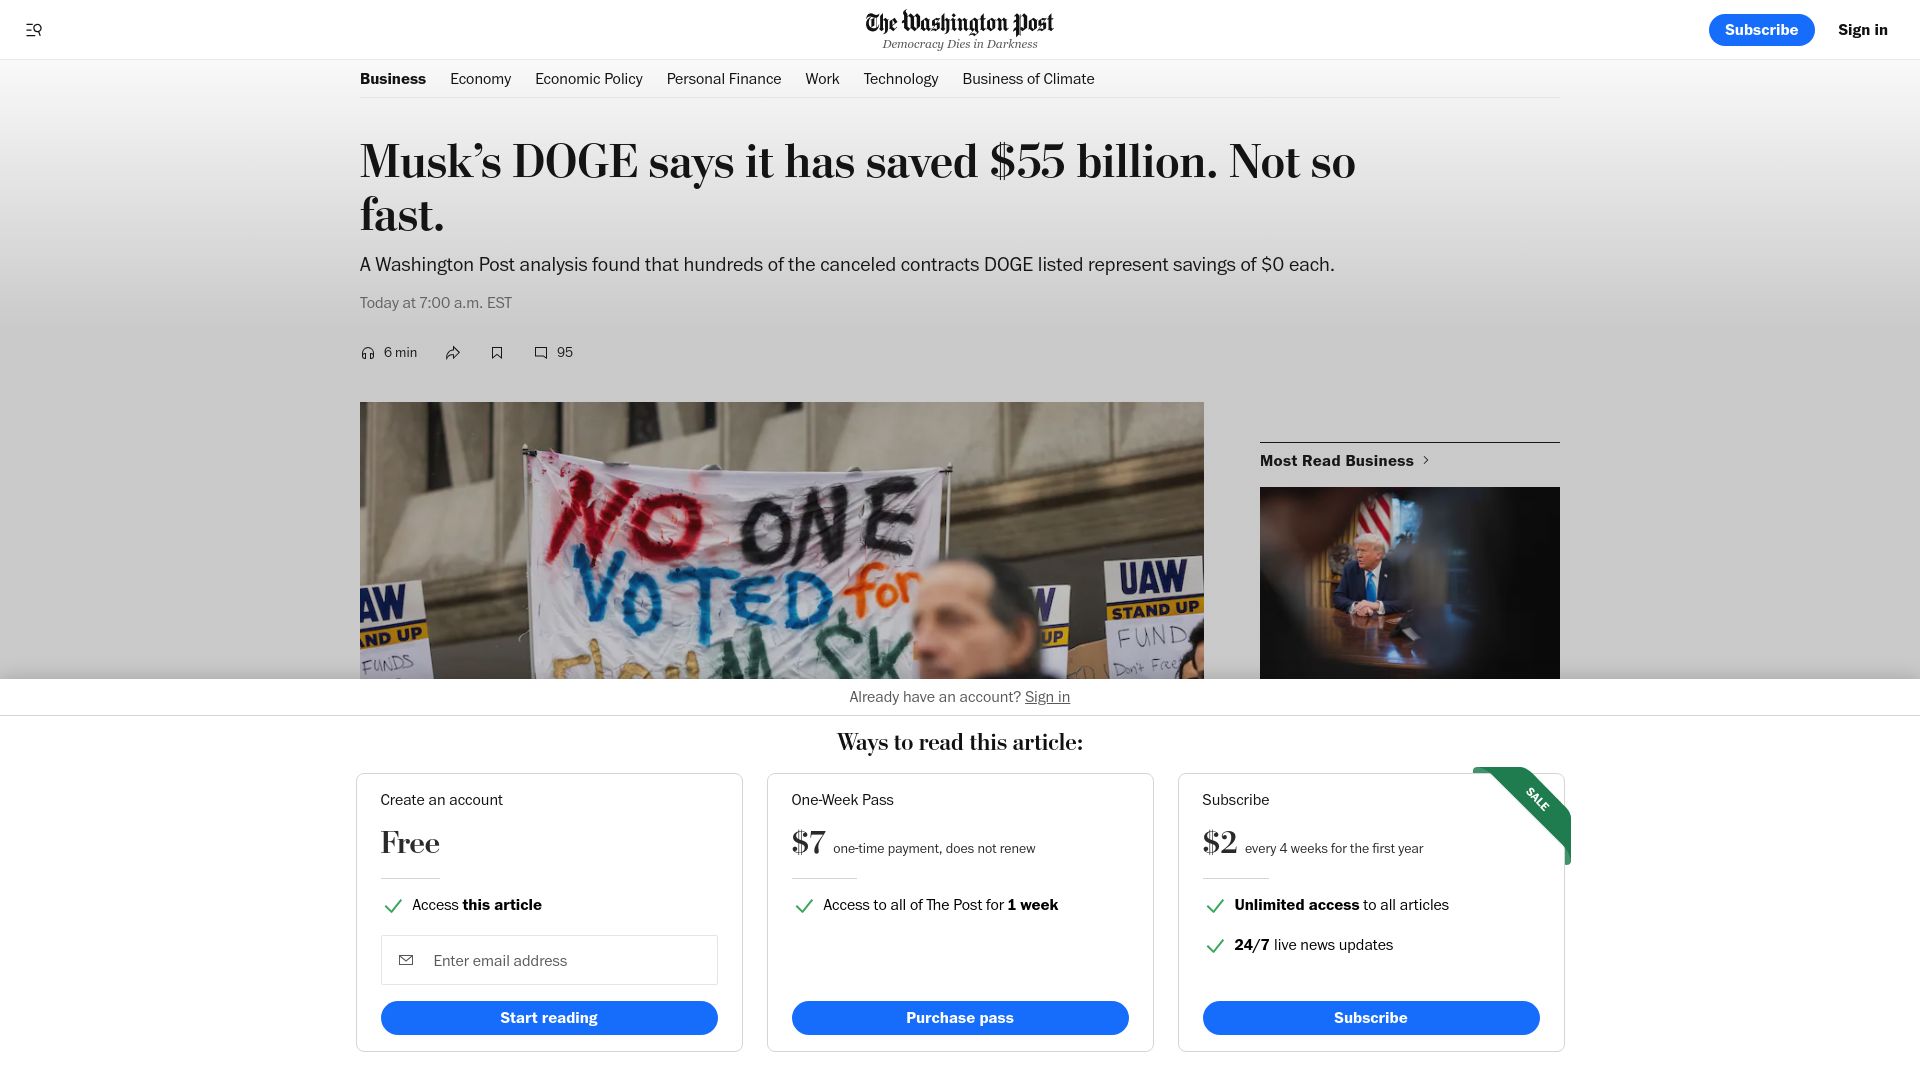1920x1080 pixels.
Task: Click Subscribe in the $2 offer card
Action: click(x=1371, y=1018)
